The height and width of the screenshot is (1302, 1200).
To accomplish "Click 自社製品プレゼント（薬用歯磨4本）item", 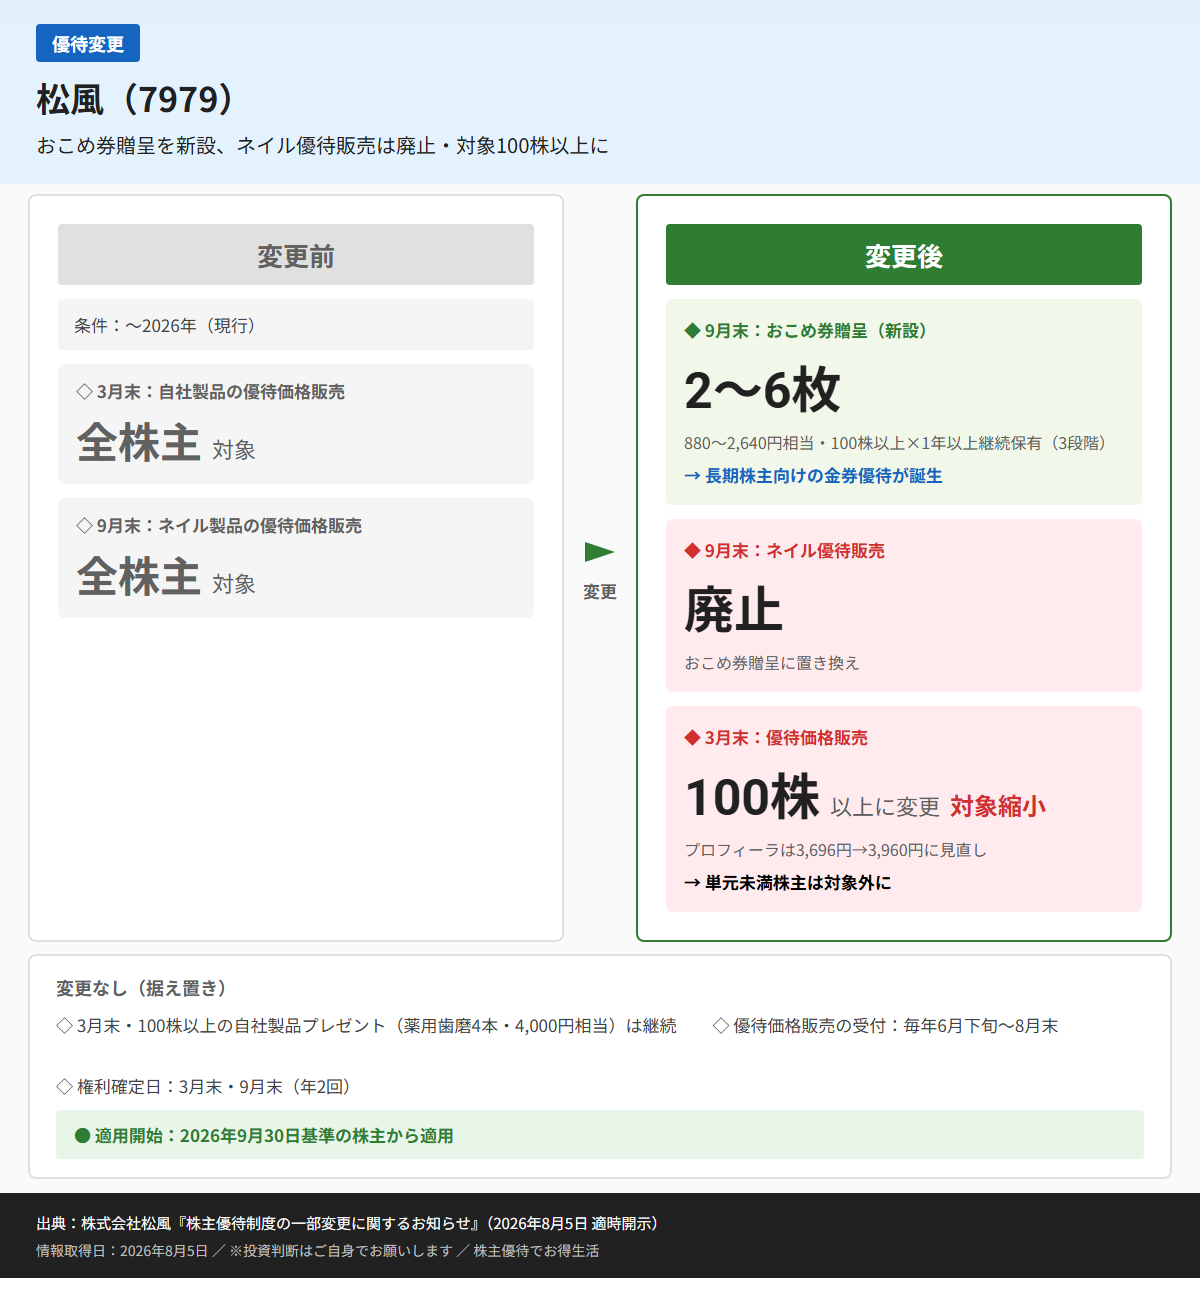I will tap(366, 1026).
